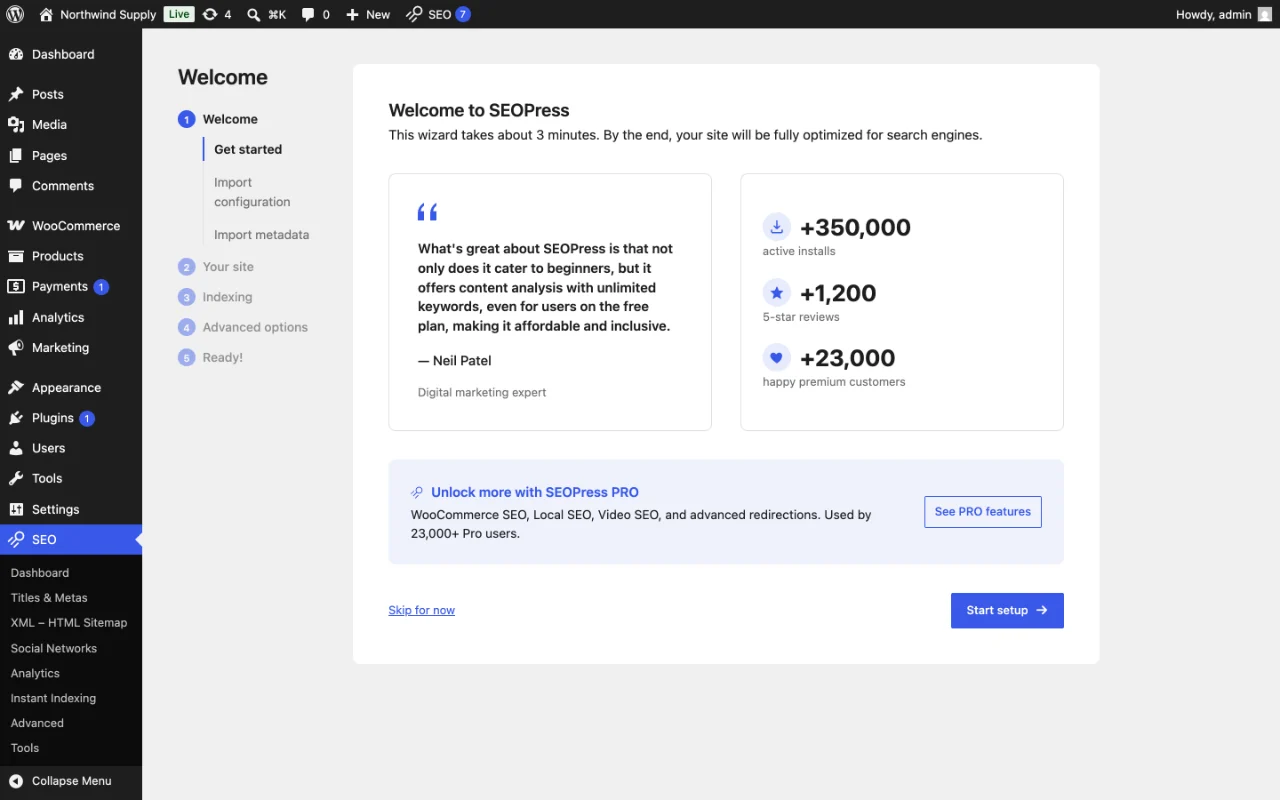Screen dimensions: 1280x800
Task: Click See PRO features button
Action: [x=983, y=512]
